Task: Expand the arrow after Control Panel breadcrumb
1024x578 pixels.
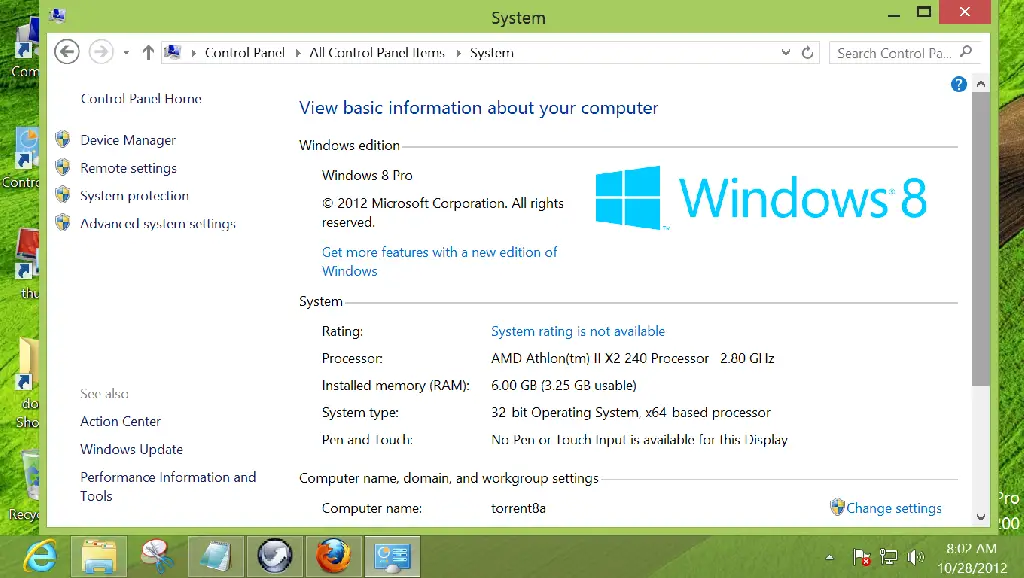Action: pos(298,53)
